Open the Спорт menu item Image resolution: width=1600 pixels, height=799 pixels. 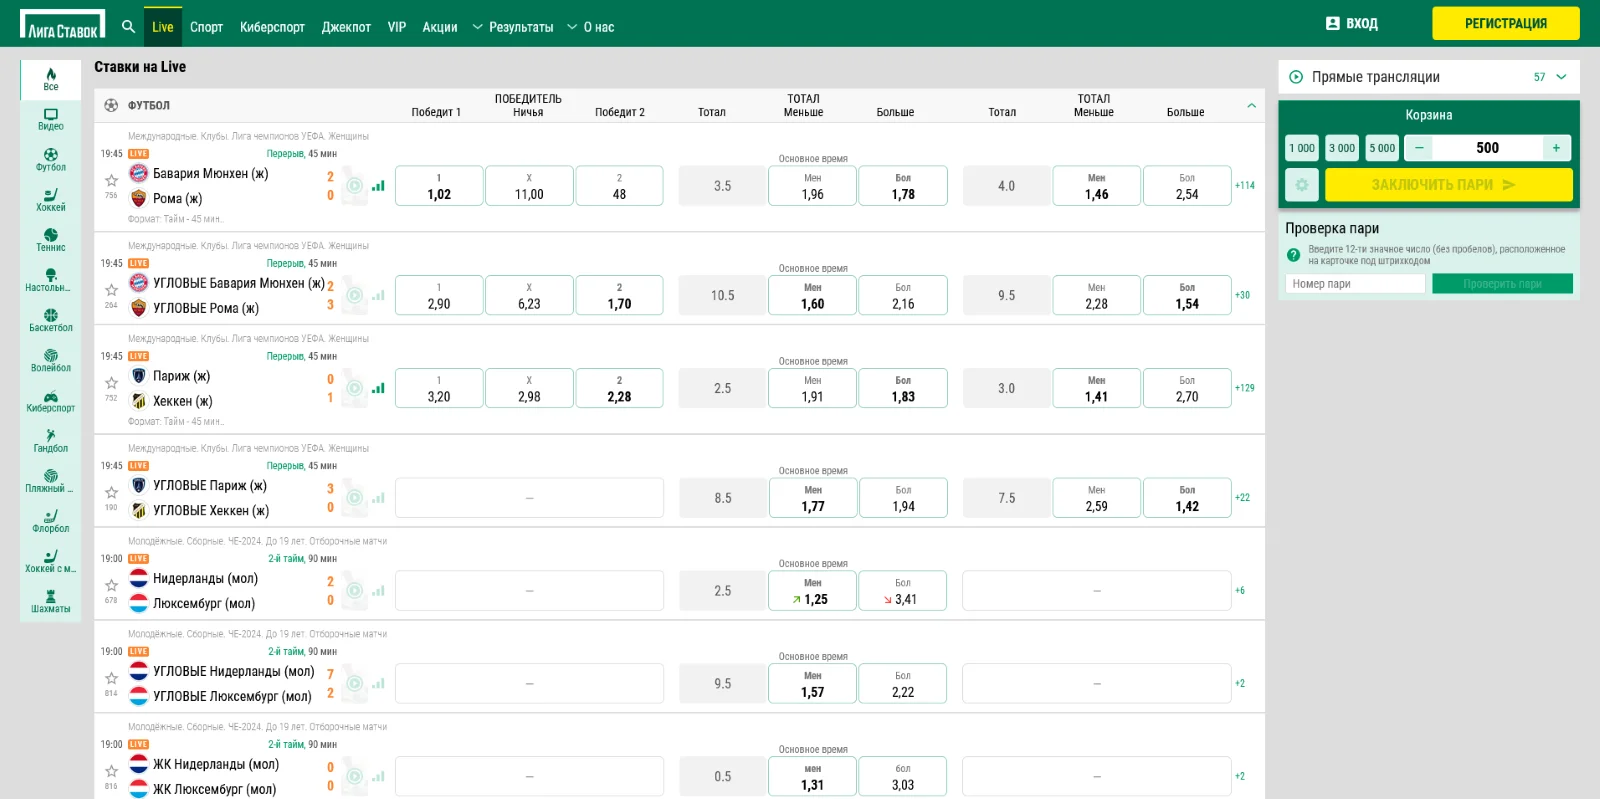click(206, 27)
